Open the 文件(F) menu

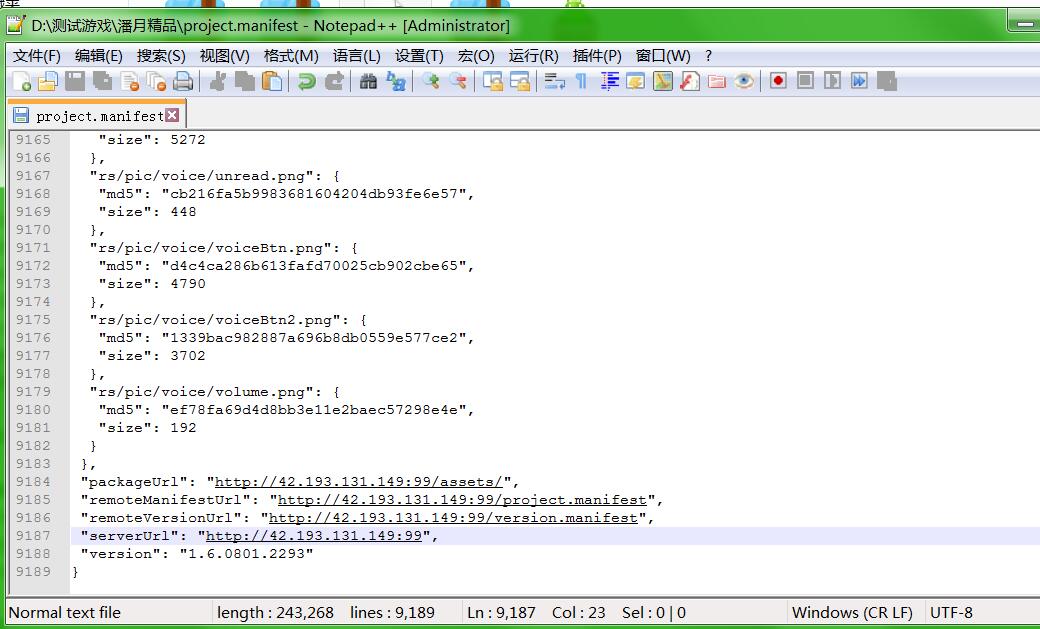pyautogui.click(x=37, y=56)
